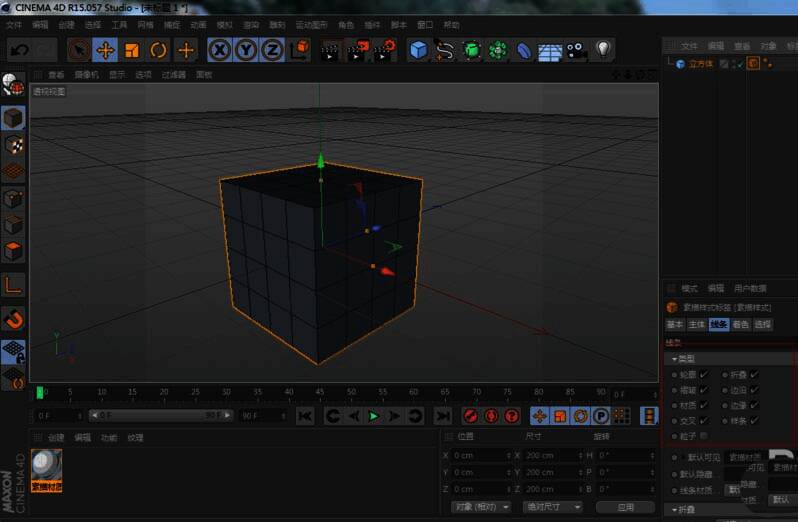Click the Scale tool icon
798x522 pixels.
[132, 49]
